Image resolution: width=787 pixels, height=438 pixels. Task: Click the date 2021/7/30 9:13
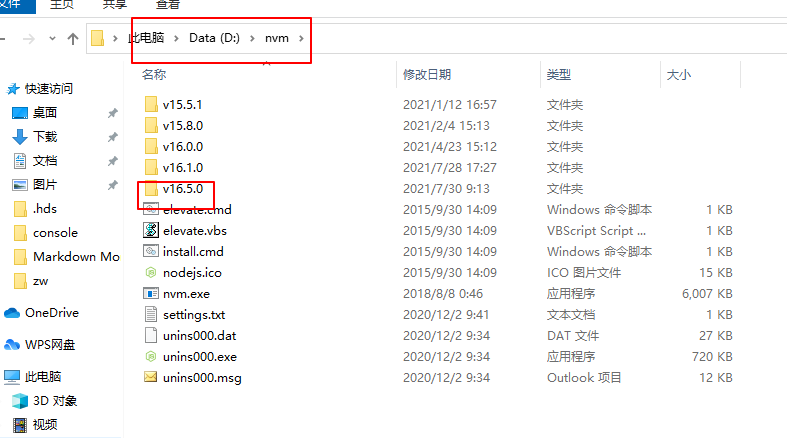[x=446, y=189]
